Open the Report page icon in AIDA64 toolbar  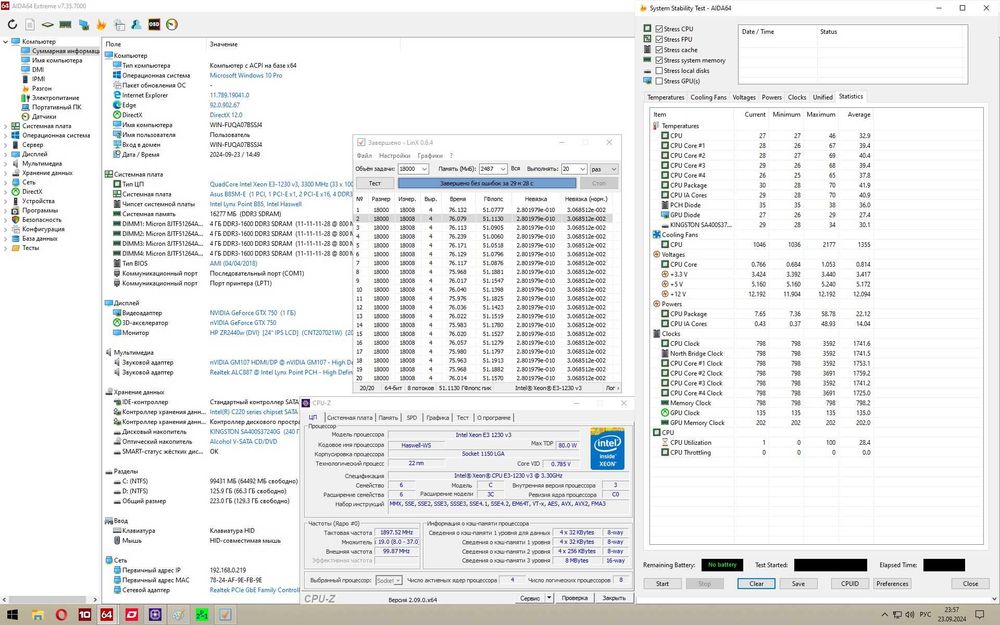(x=30, y=25)
